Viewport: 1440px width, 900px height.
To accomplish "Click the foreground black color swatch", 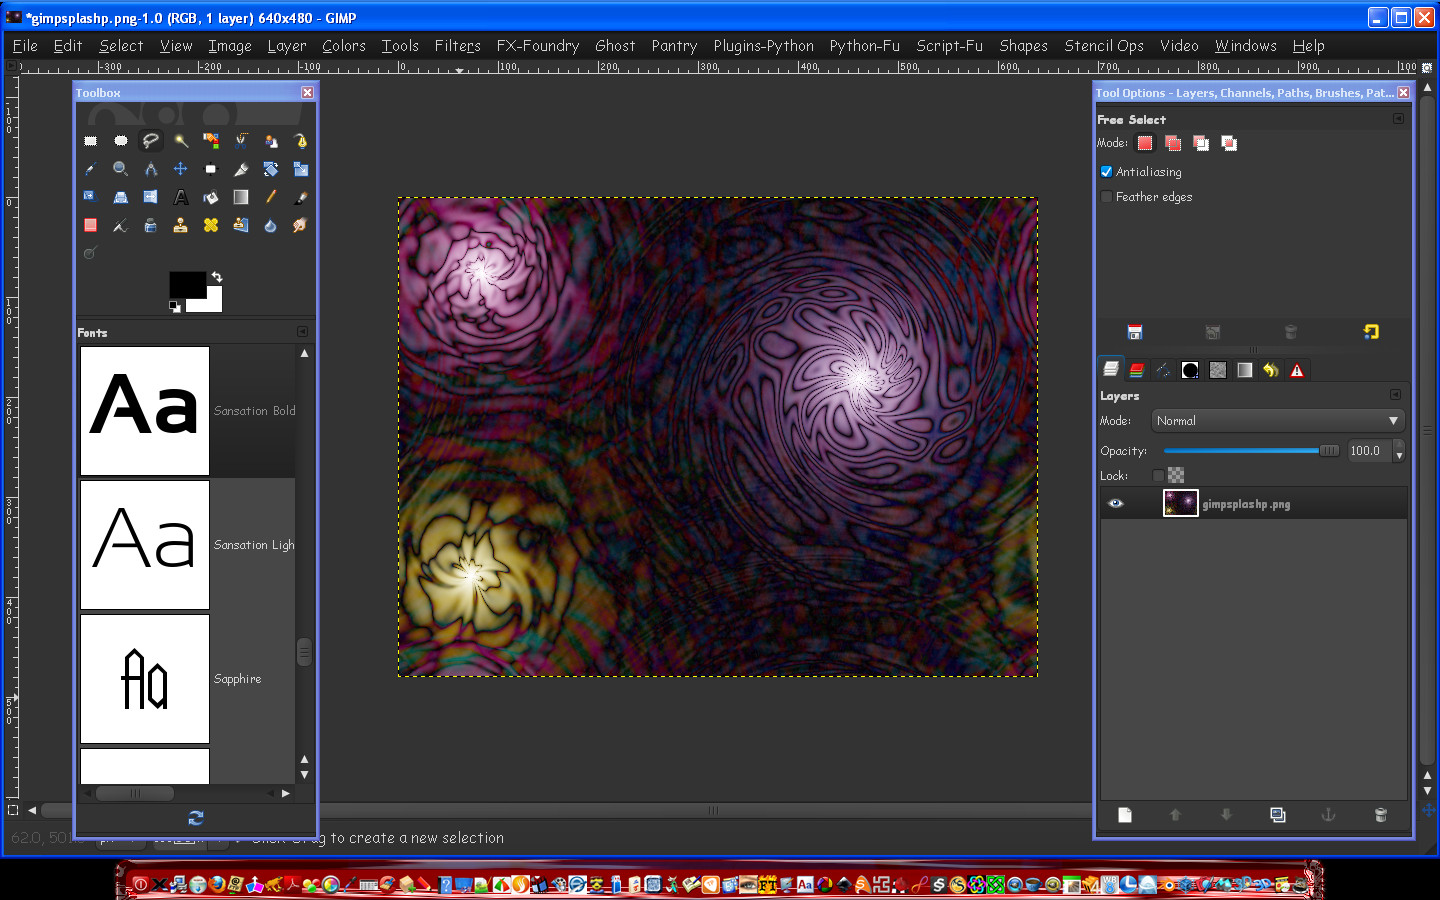I will click(186, 284).
